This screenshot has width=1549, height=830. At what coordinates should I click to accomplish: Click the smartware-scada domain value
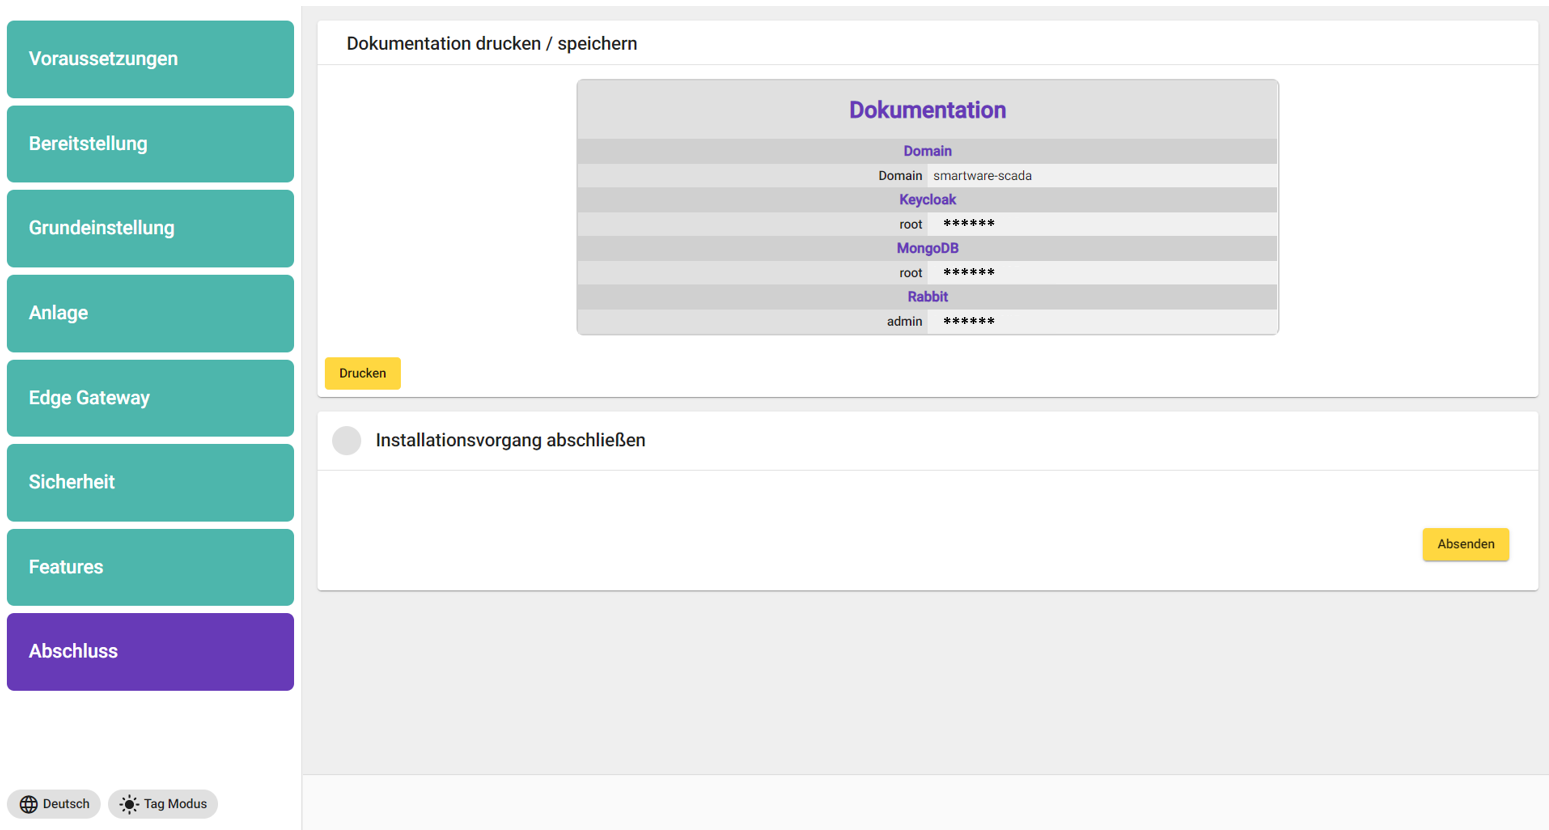(x=982, y=176)
